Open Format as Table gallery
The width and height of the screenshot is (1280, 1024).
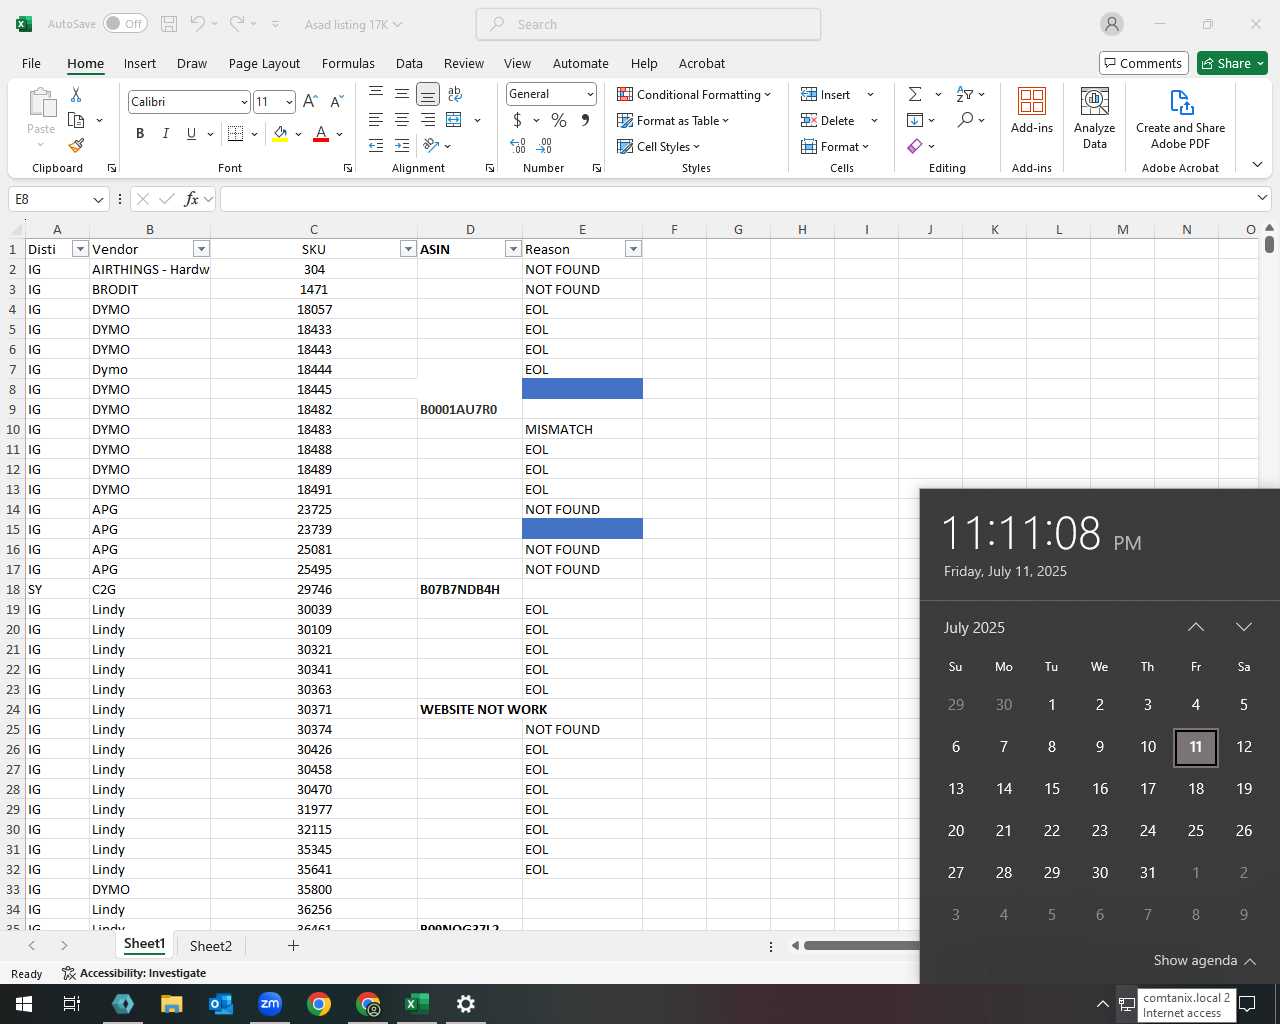coord(673,120)
